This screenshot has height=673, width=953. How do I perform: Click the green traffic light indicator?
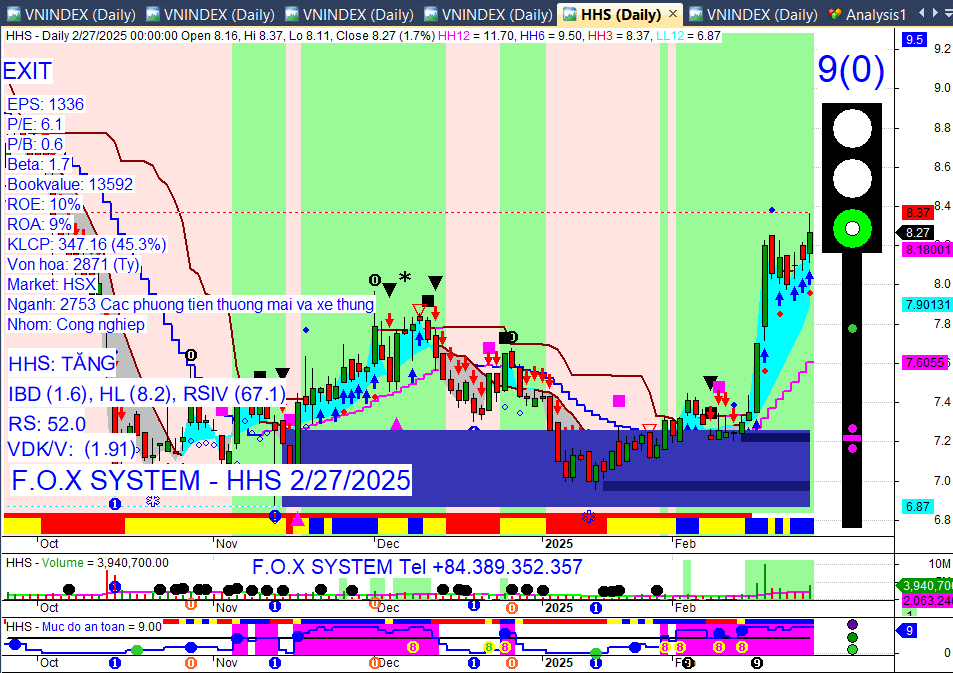pyautogui.click(x=852, y=229)
